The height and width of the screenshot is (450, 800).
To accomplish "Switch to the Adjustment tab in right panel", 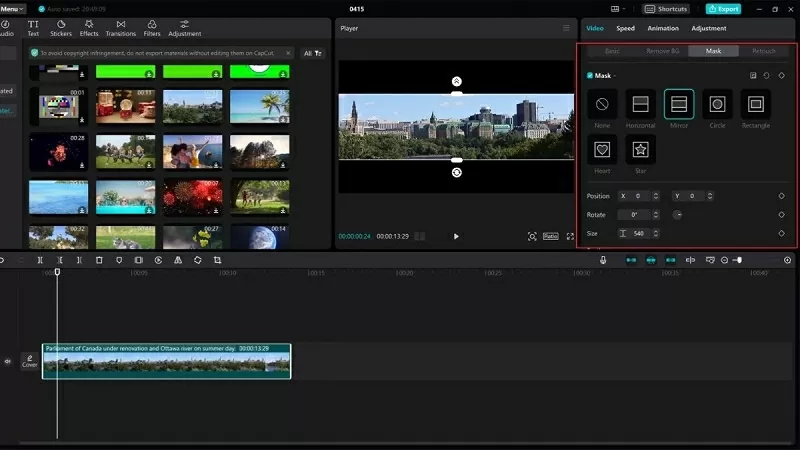I will pos(709,28).
